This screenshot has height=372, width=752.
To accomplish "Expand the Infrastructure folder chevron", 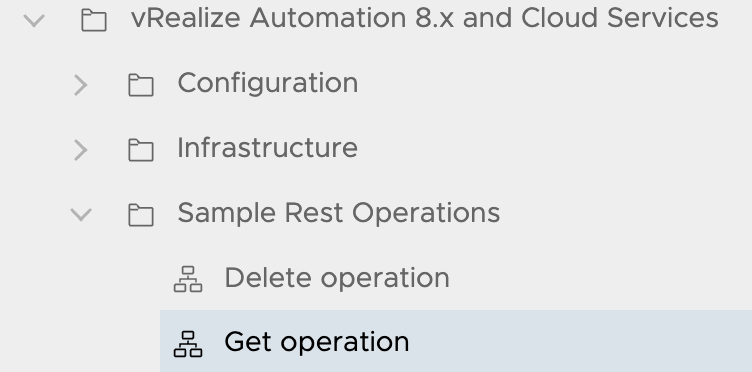I will click(81, 150).
